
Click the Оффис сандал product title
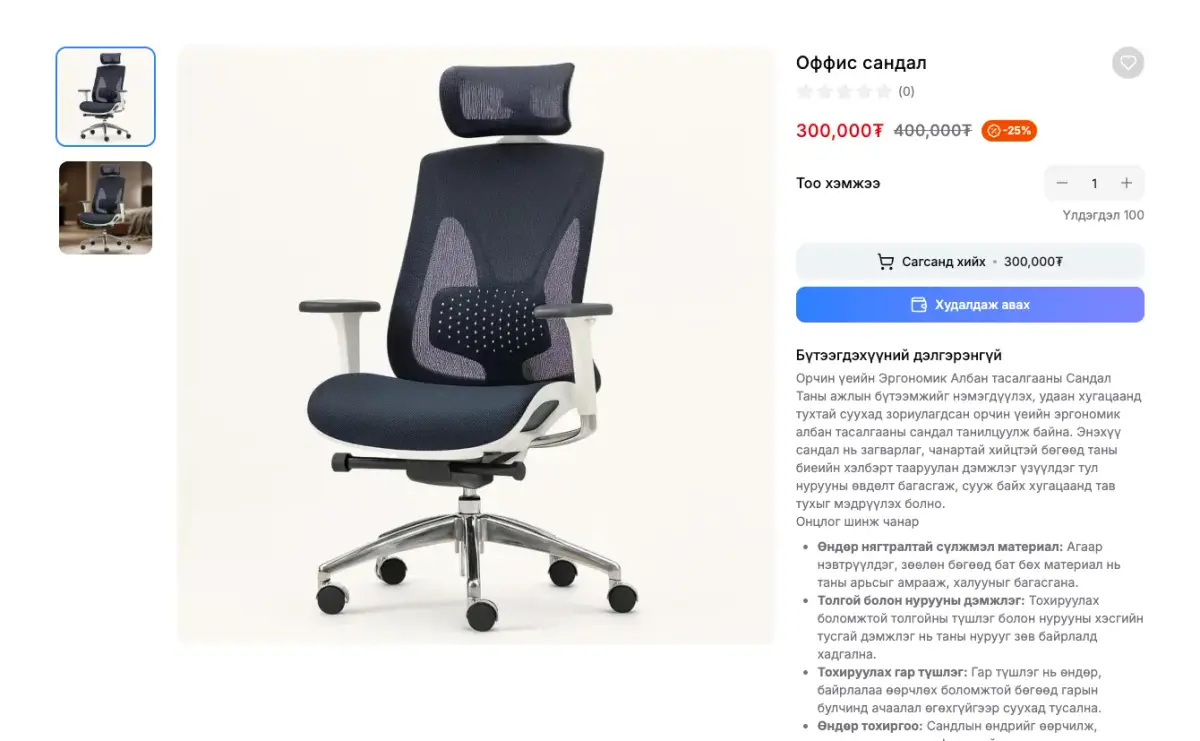(861, 63)
